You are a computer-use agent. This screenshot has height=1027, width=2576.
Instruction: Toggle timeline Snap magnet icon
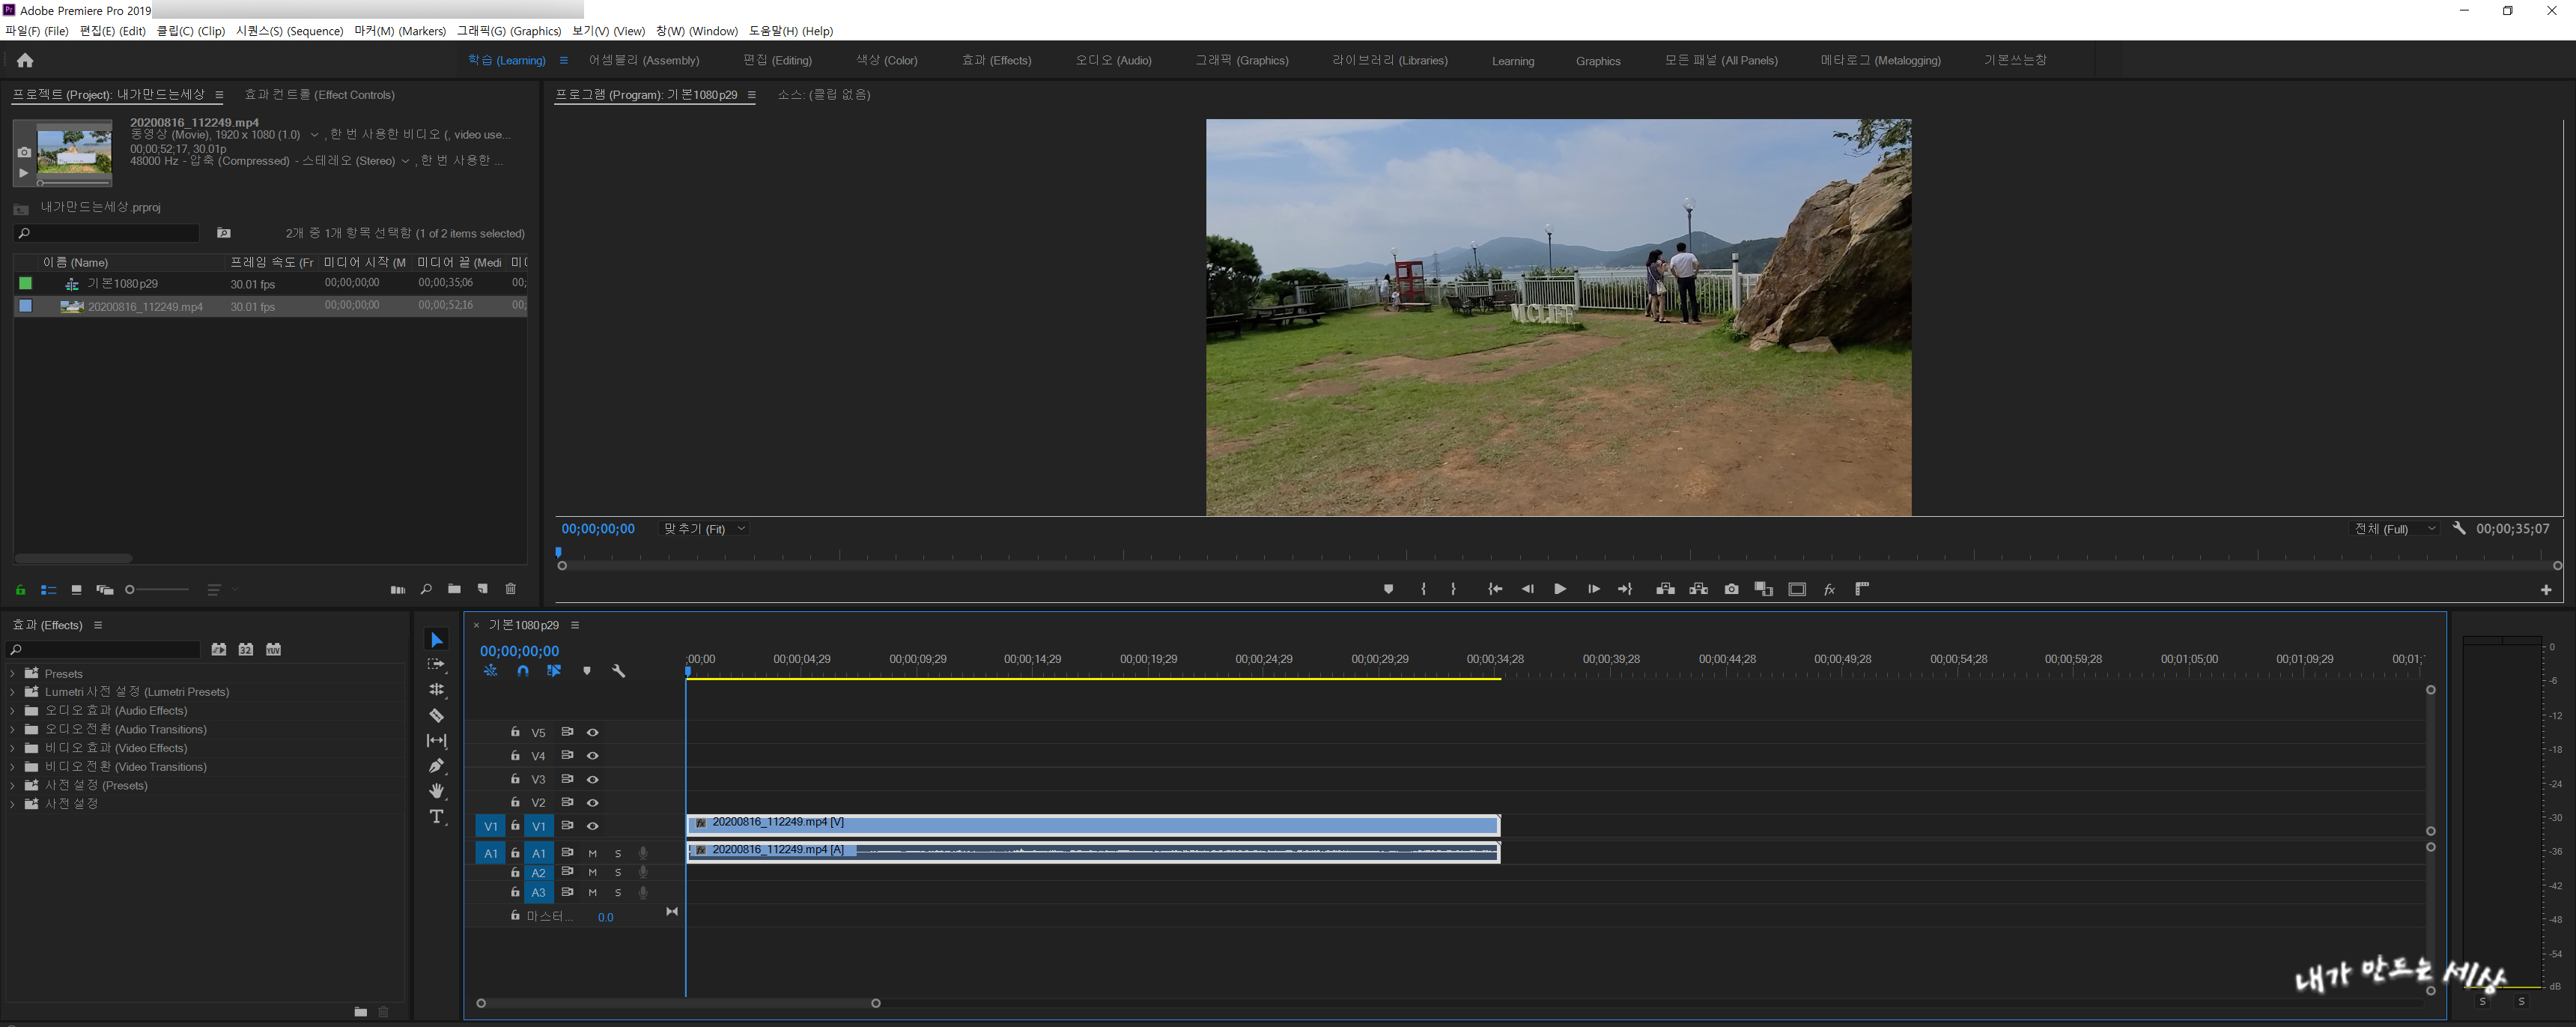(522, 671)
